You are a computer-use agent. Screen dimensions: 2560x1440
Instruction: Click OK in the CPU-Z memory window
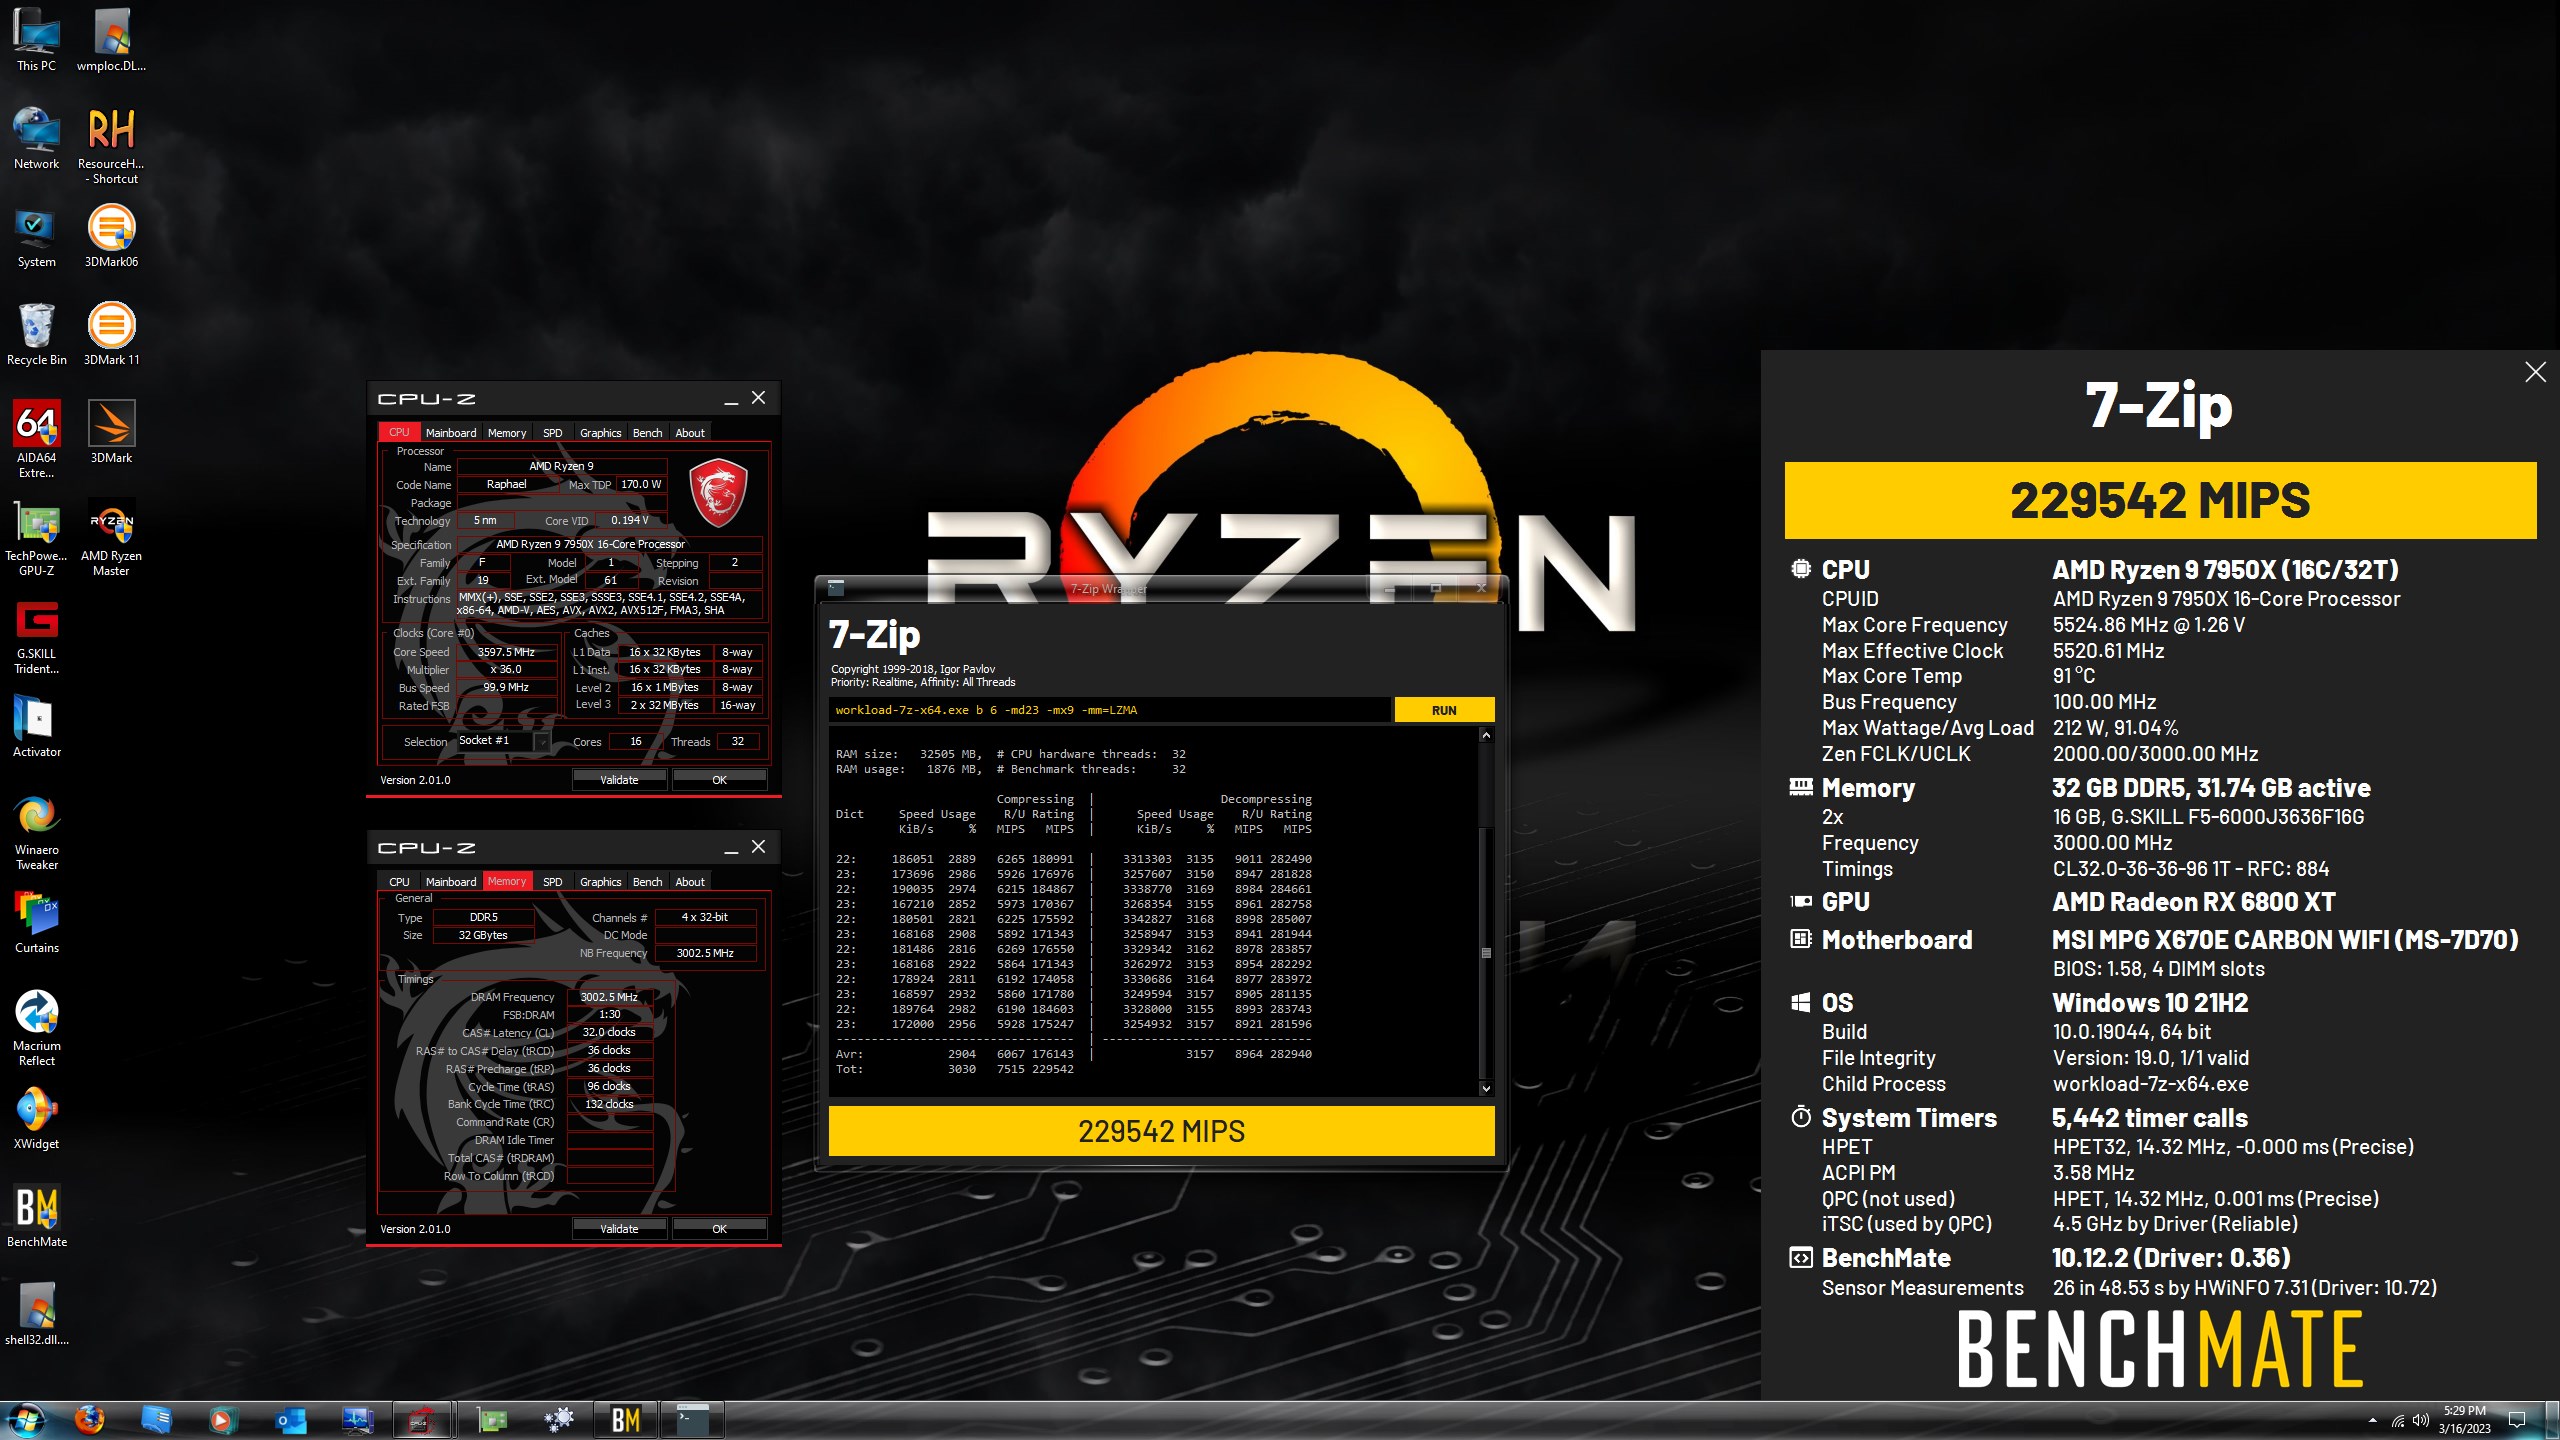719,1229
